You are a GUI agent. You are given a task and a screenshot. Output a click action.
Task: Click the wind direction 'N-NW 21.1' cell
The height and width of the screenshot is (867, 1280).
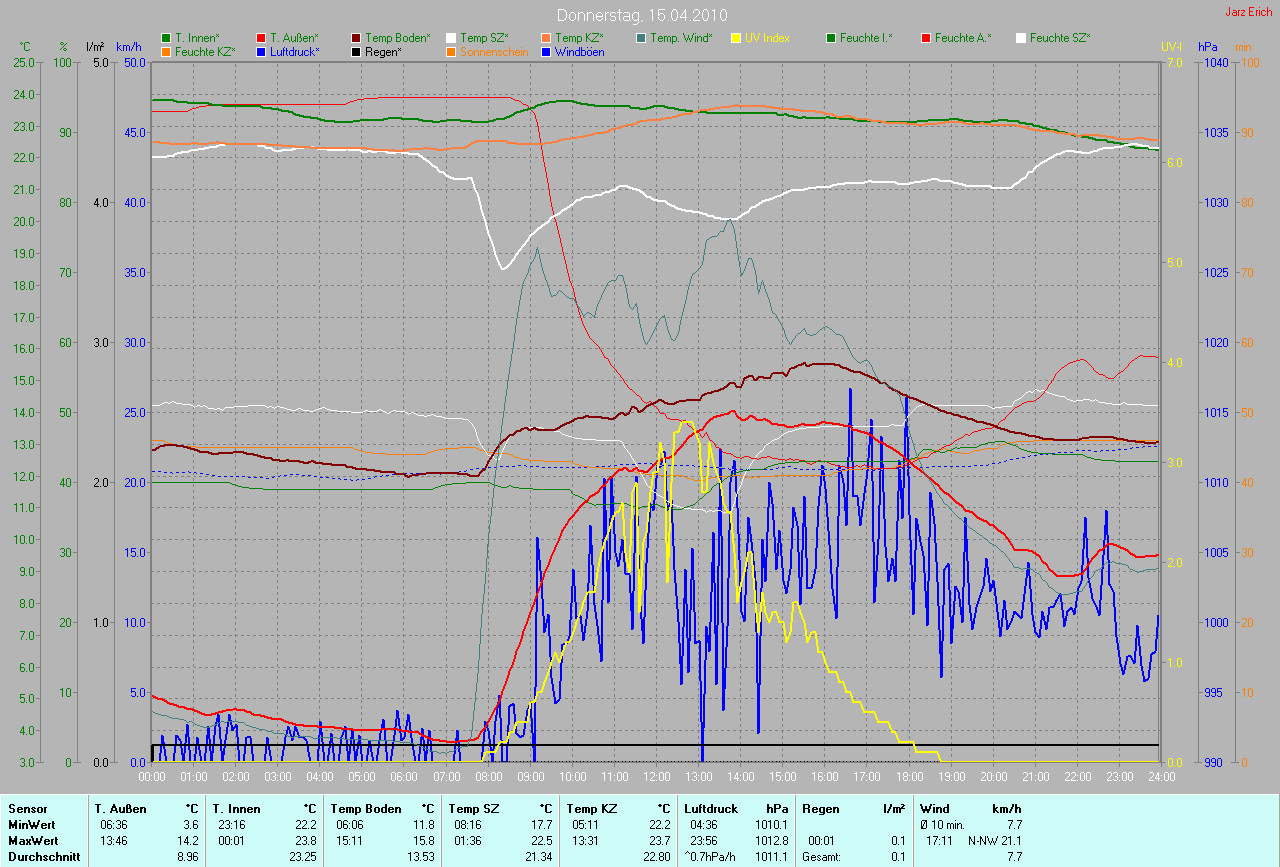pos(994,841)
